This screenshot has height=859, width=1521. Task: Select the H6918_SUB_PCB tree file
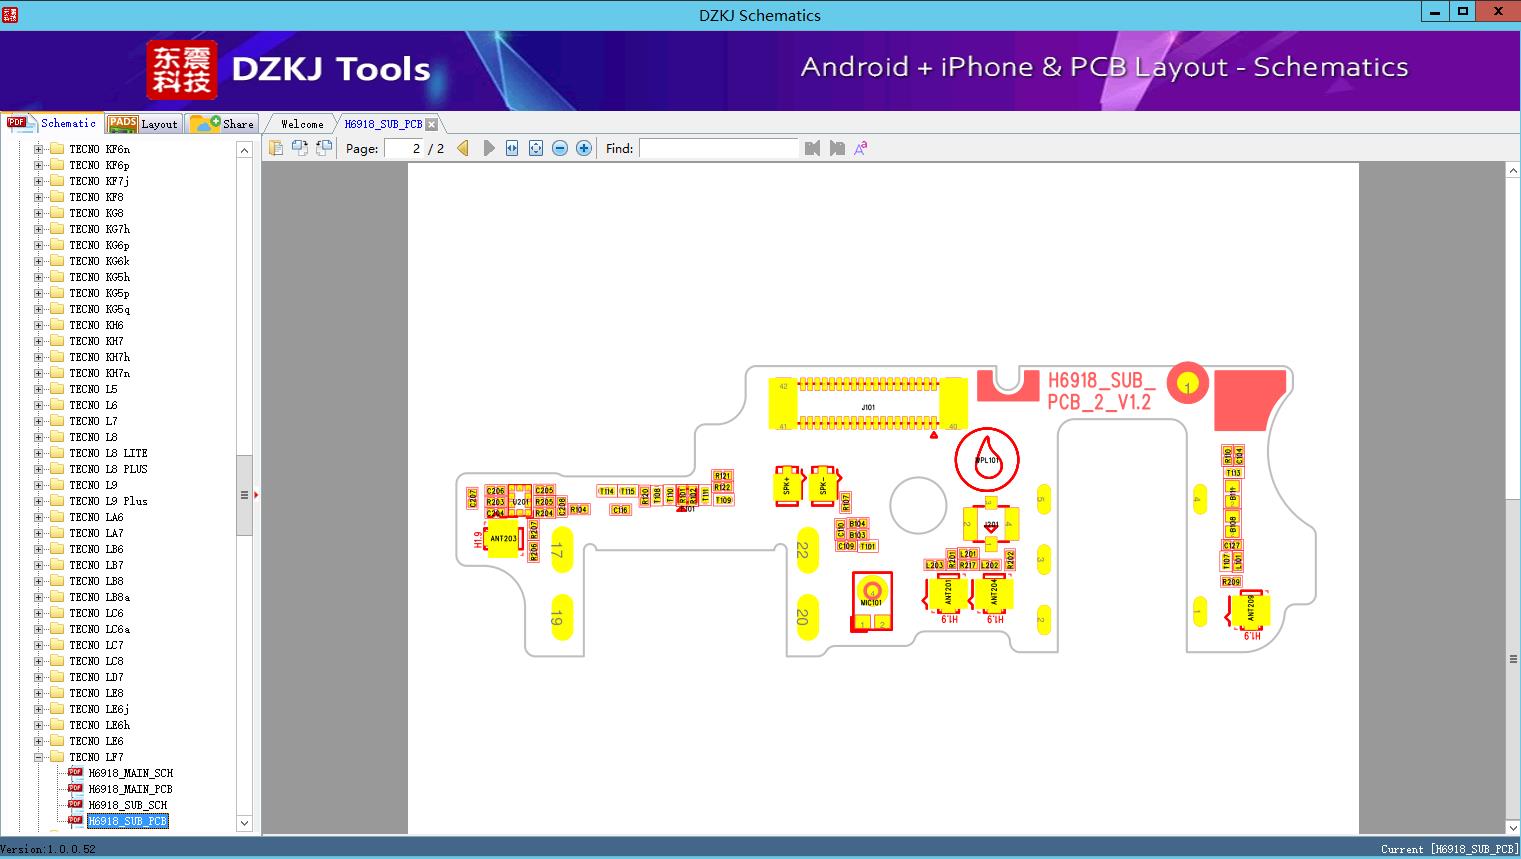click(x=127, y=821)
